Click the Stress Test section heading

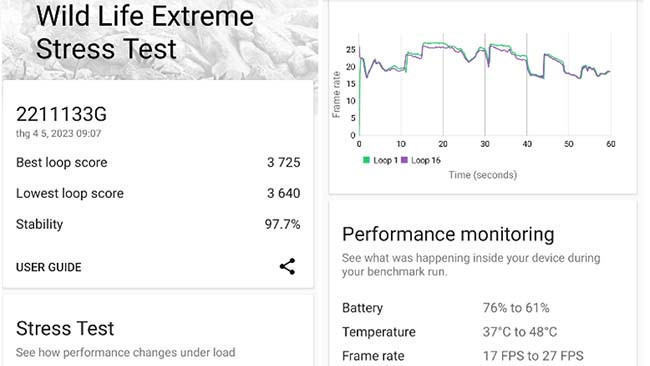[x=65, y=328]
